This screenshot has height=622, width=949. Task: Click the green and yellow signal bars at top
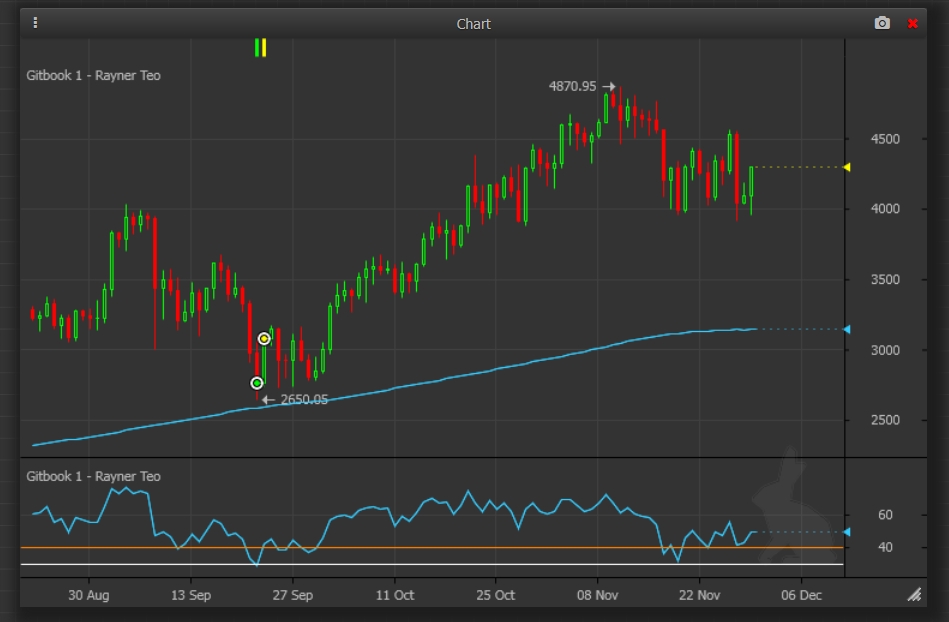coord(260,48)
